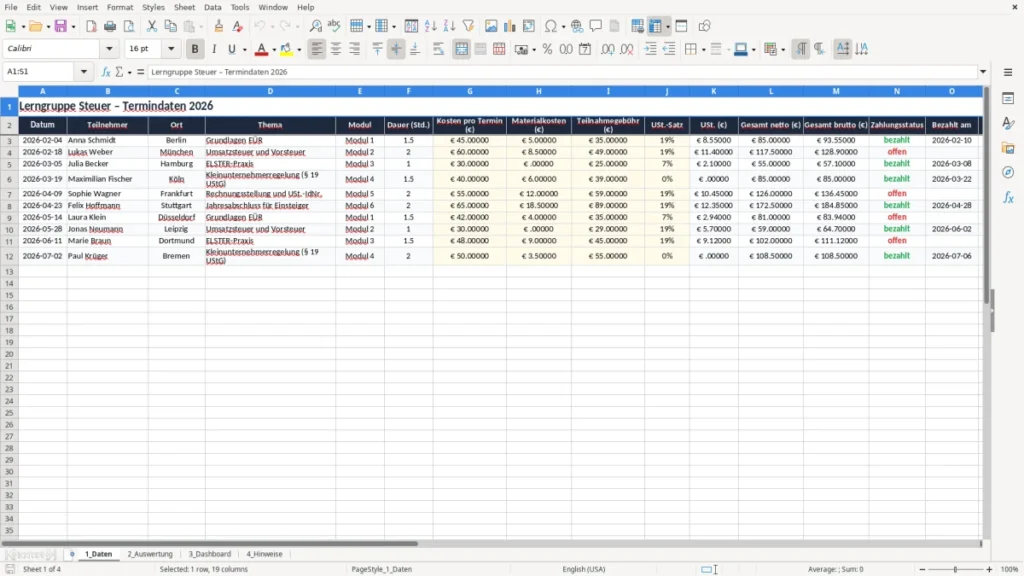
Task: Click the Insert Chart icon
Action: (x=510, y=26)
